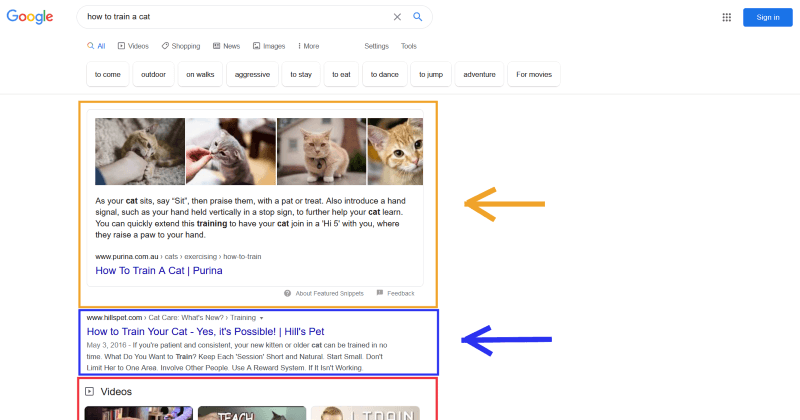The image size is (800, 420).
Task: Select the 'to stay' suggestion chip
Action: coord(301,75)
